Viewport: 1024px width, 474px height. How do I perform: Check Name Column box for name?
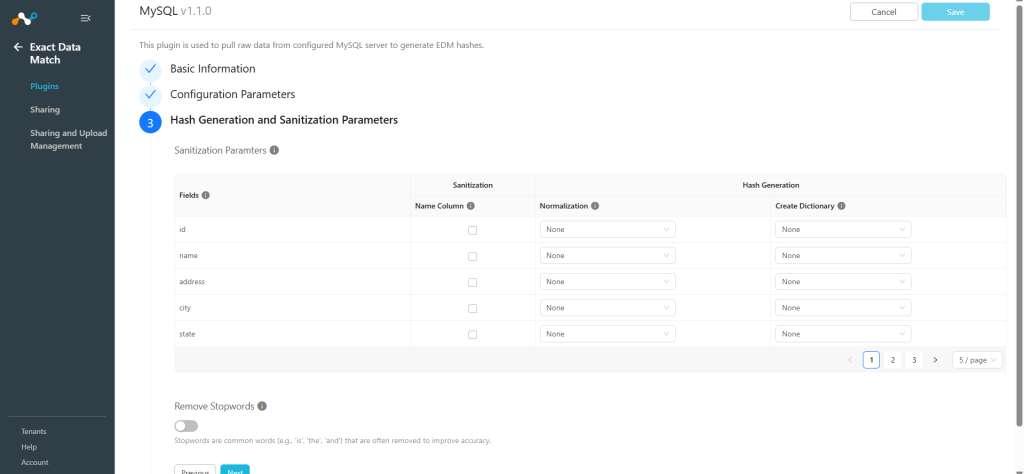(473, 257)
